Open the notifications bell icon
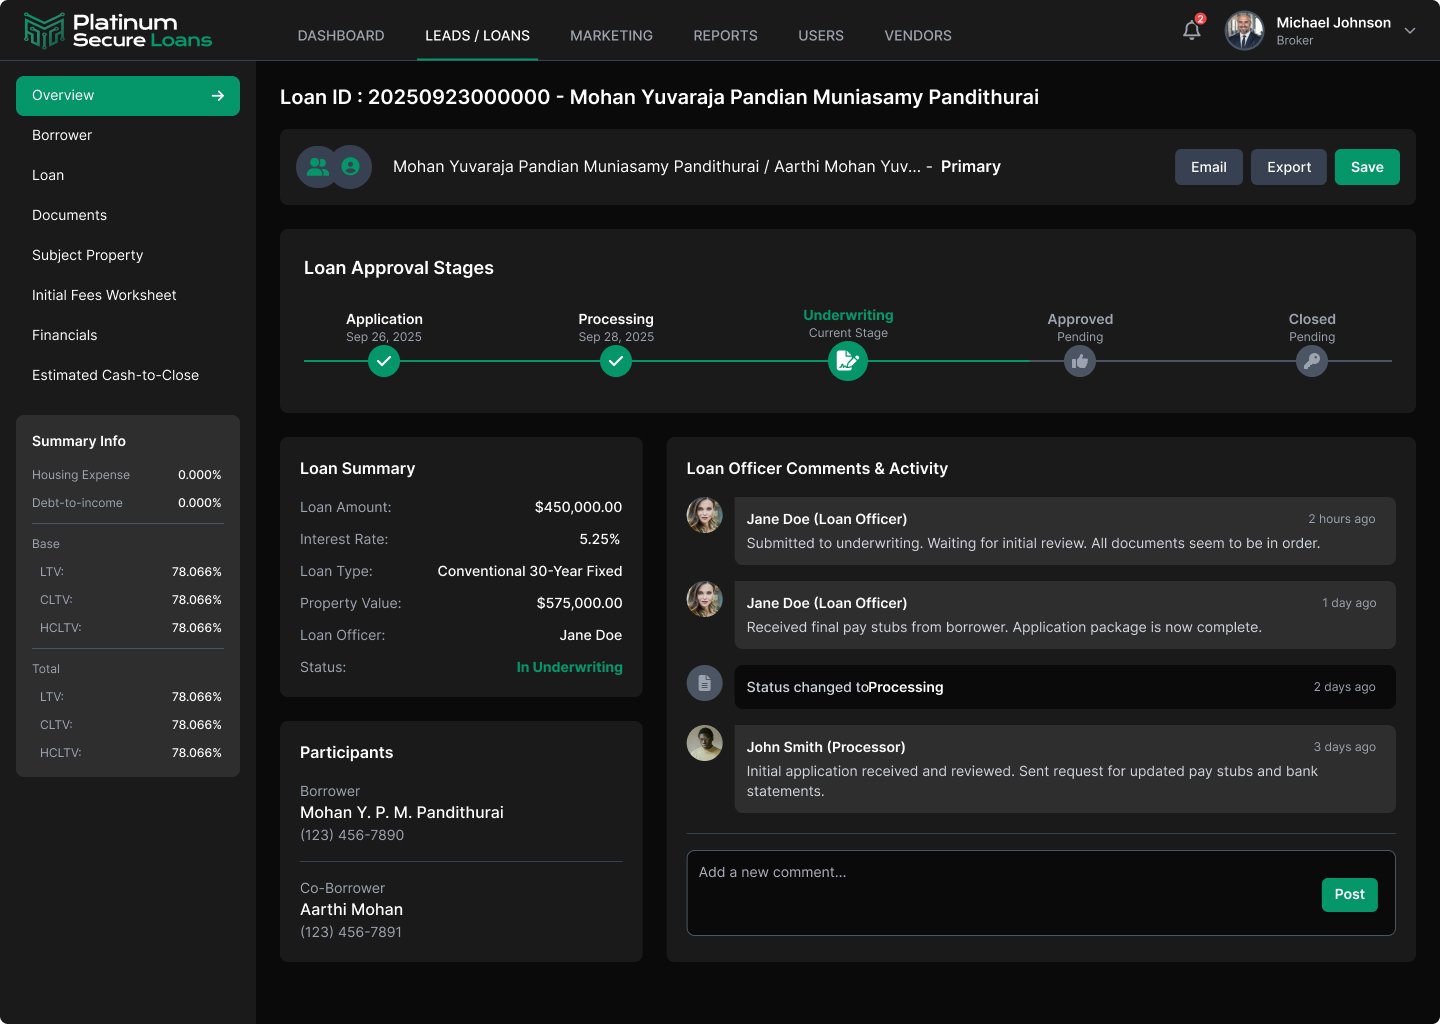 click(x=1192, y=30)
